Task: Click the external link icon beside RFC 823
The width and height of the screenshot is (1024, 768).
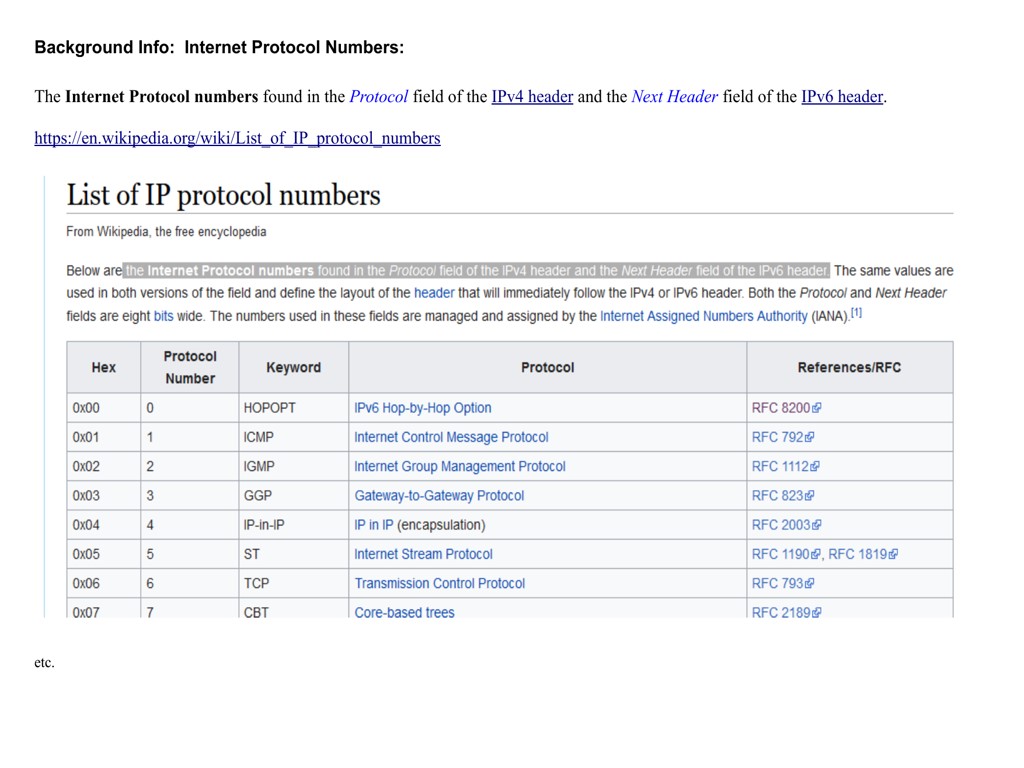Action: 811,496
